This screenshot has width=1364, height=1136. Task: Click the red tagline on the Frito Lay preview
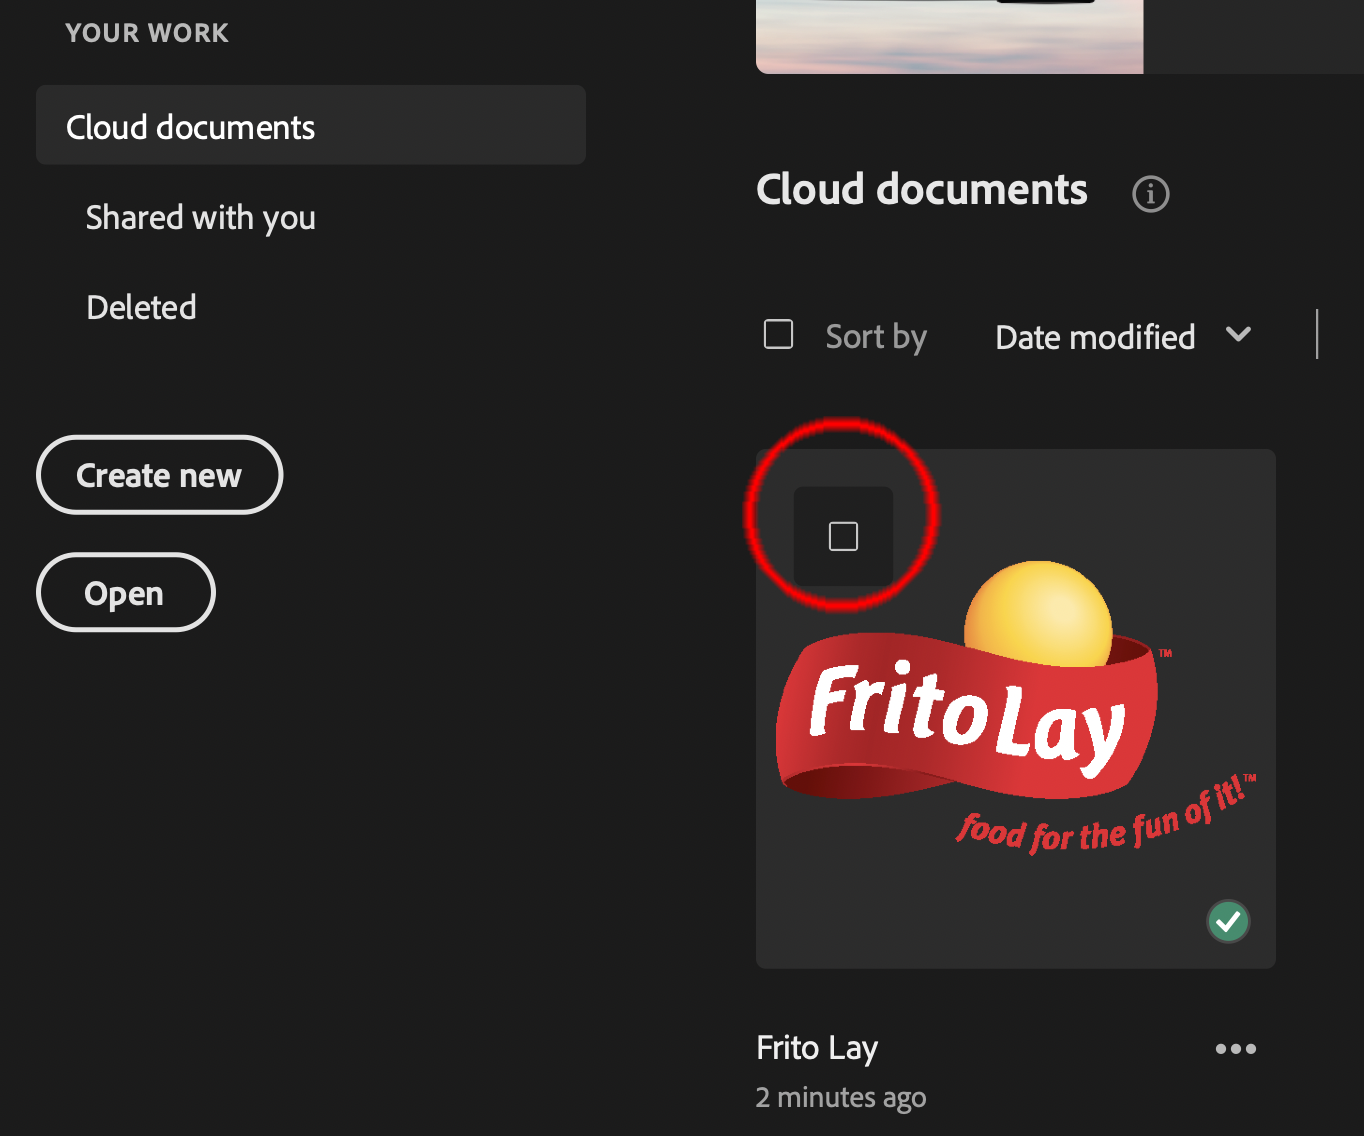click(1105, 819)
